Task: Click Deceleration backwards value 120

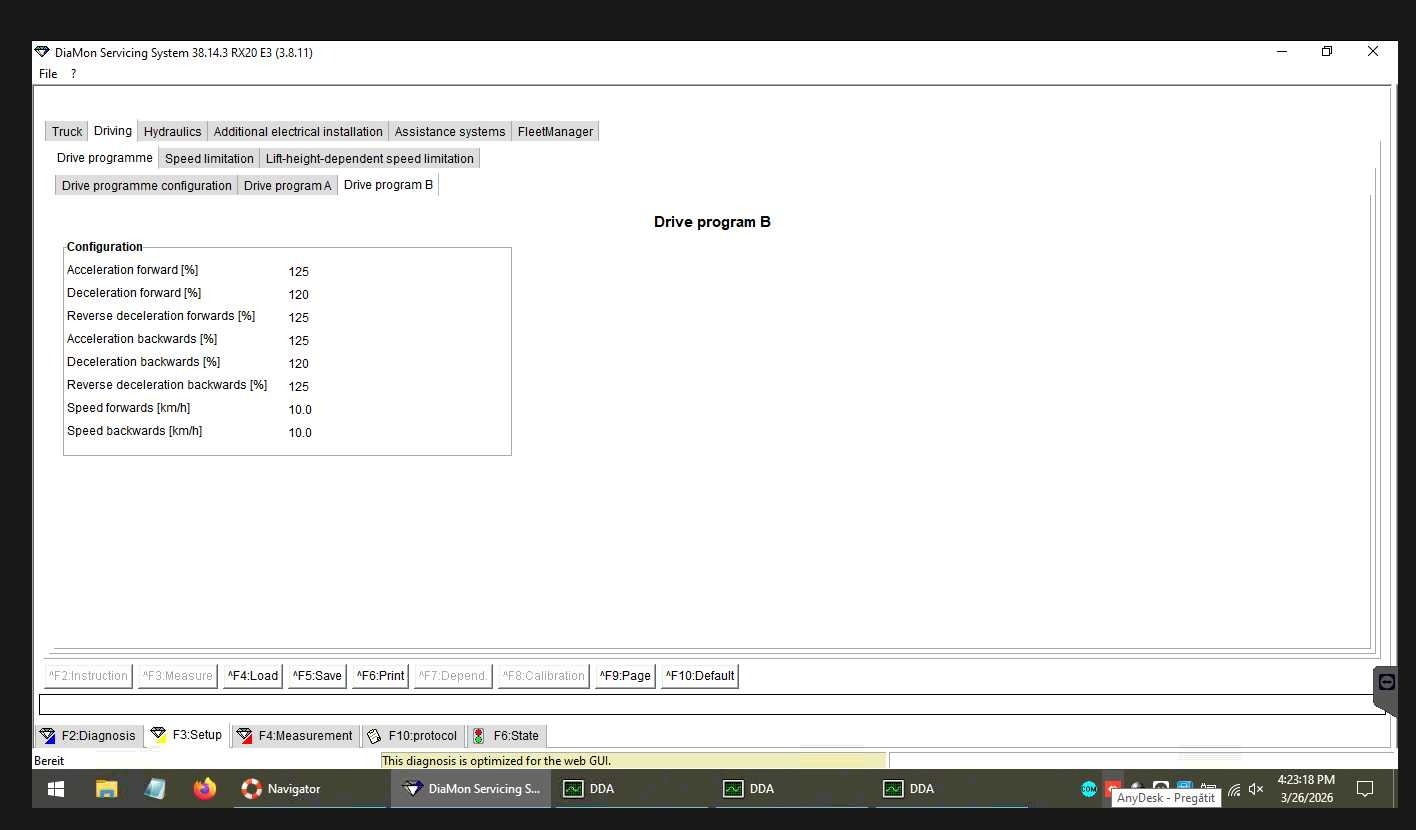Action: click(x=298, y=364)
